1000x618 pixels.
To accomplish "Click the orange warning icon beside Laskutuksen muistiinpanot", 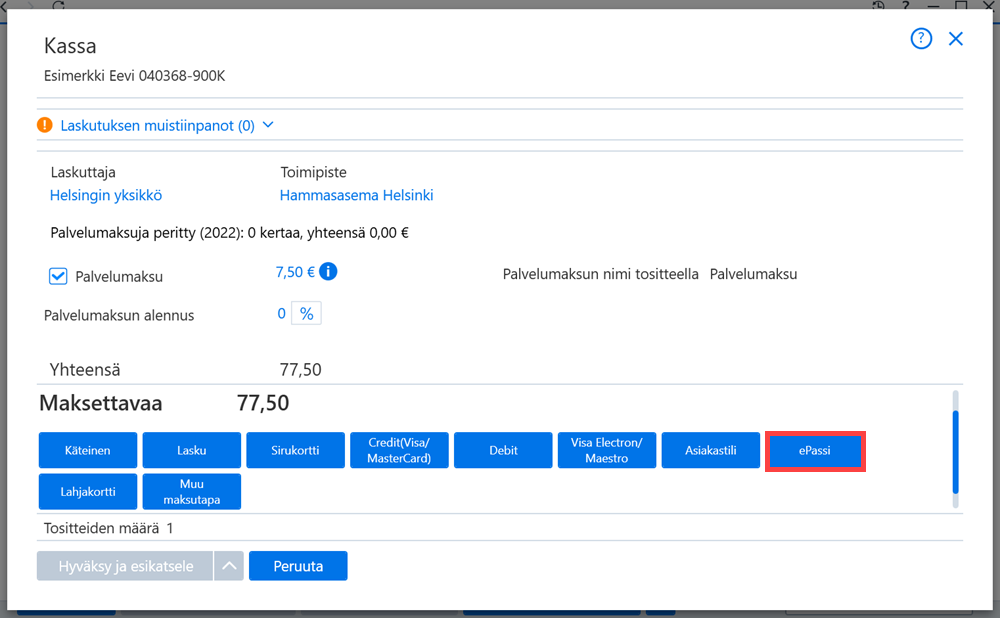I will pyautogui.click(x=45, y=125).
